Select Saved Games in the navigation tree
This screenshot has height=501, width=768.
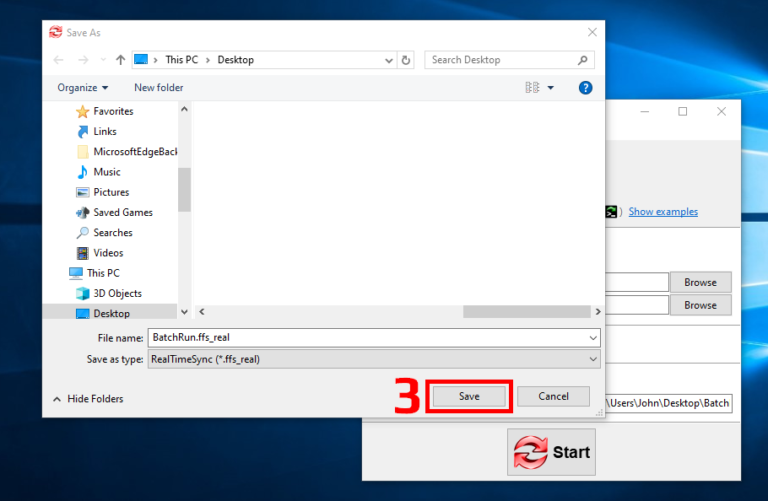[123, 213]
